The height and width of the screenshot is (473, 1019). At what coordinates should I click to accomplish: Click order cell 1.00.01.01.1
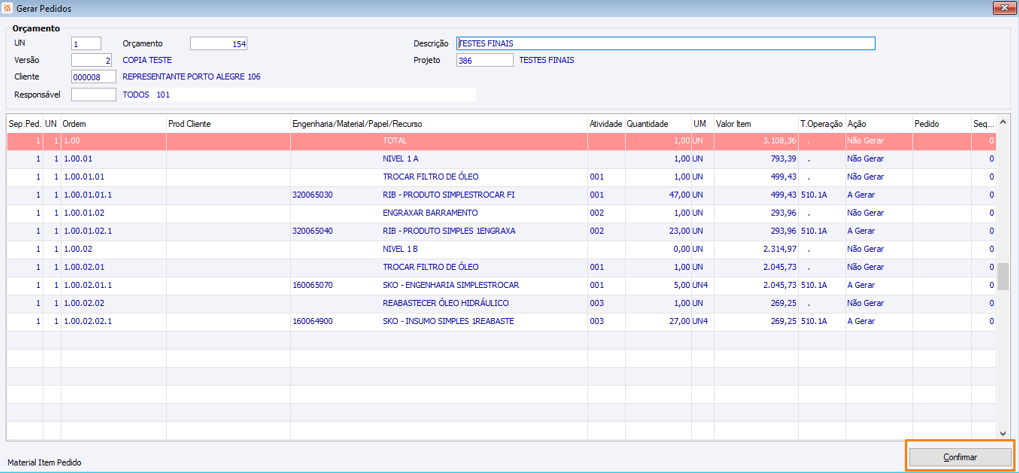(113, 195)
